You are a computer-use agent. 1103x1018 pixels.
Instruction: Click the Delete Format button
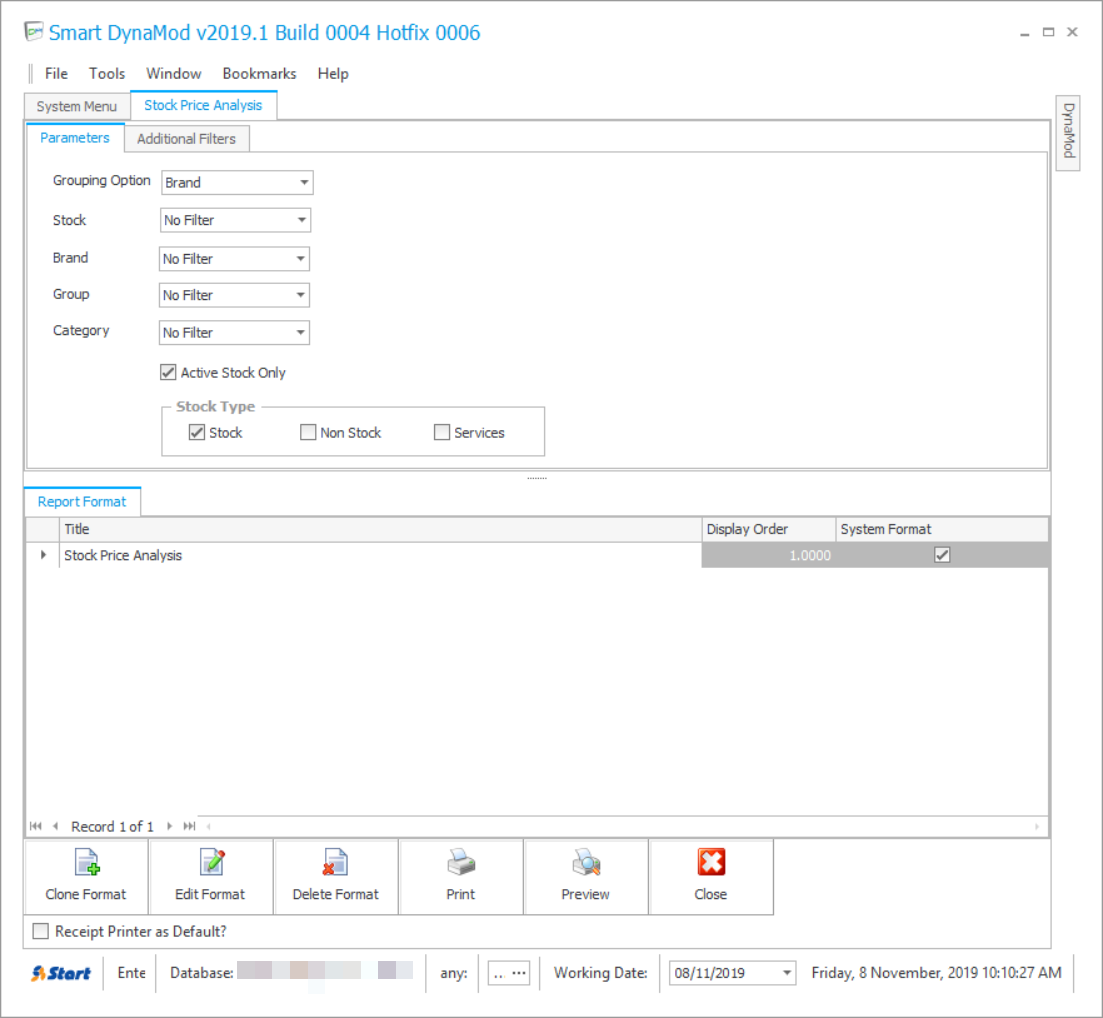[x=336, y=877]
